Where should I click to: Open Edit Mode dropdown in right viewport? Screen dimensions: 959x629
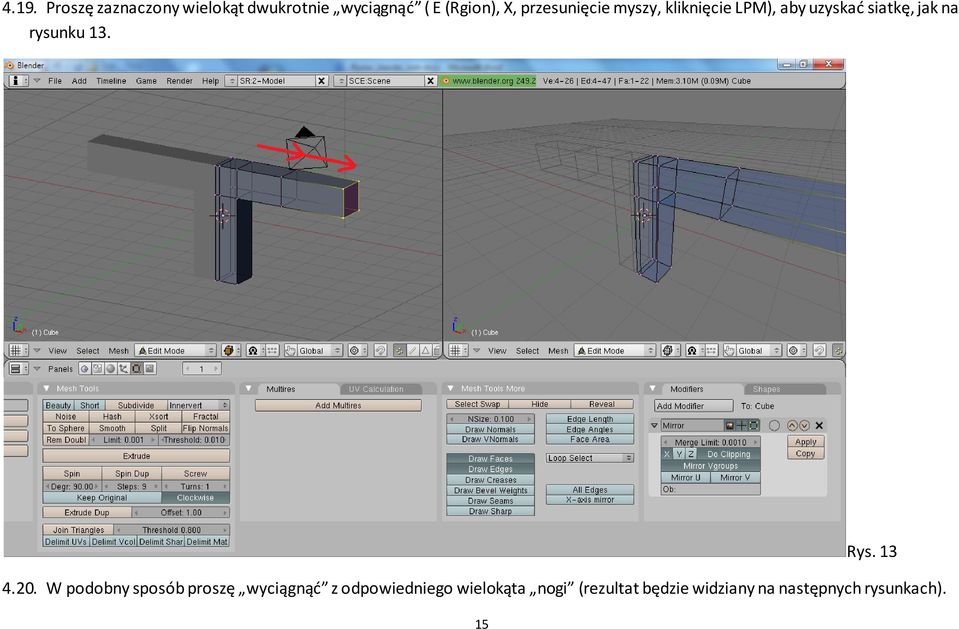pos(615,351)
